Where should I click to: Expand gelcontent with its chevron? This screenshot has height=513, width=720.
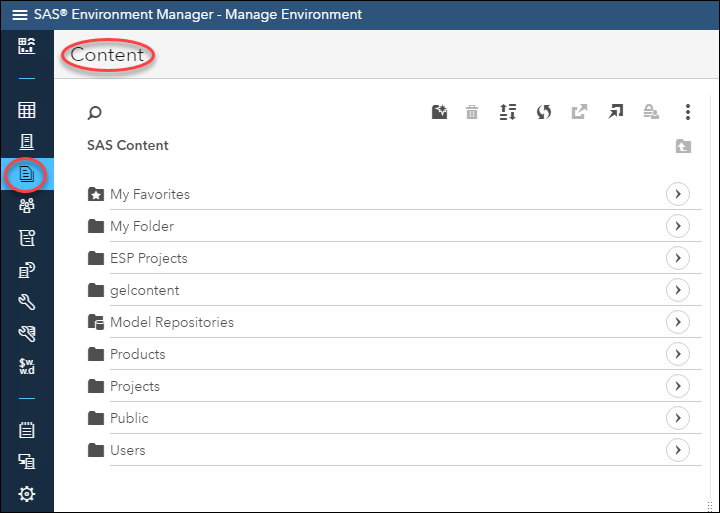coord(678,290)
